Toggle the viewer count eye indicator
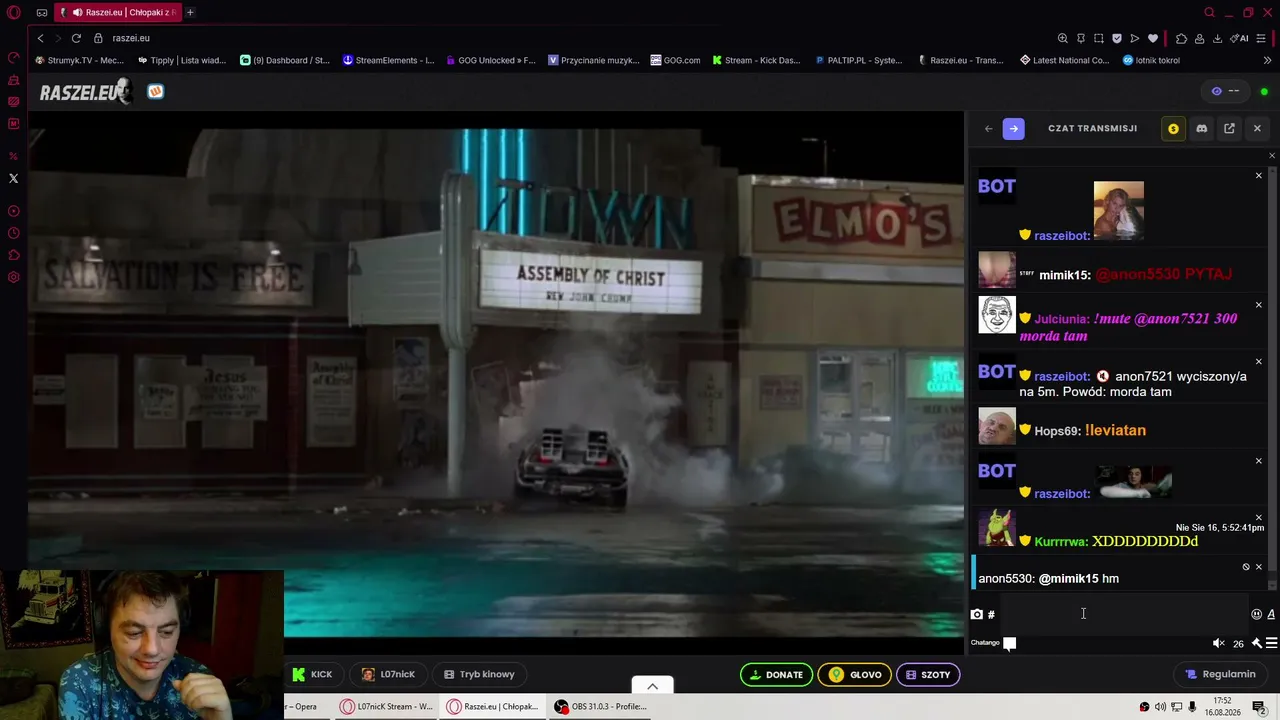Screen dimensions: 1280x720 (1226, 91)
